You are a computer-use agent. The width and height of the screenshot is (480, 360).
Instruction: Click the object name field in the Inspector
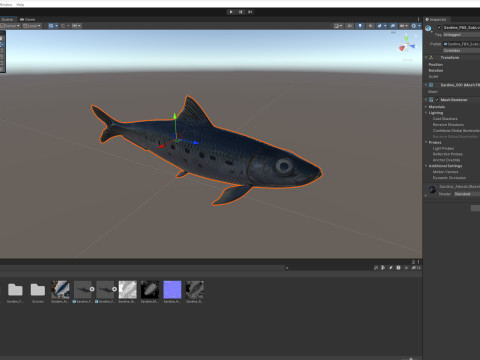pyautogui.click(x=461, y=27)
